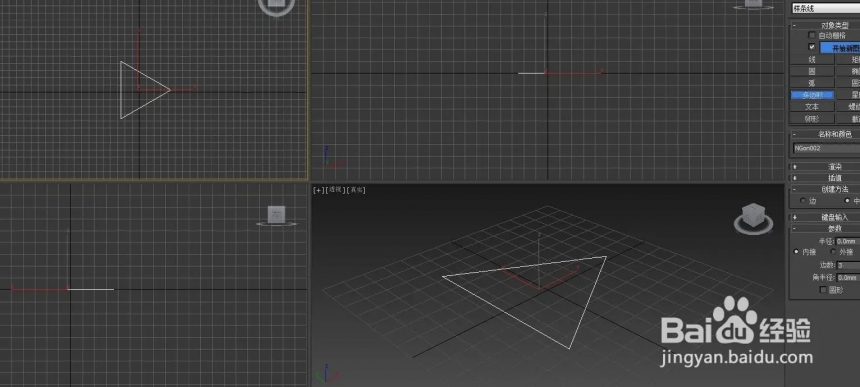Select the partly visible 矩形 button

(848, 60)
